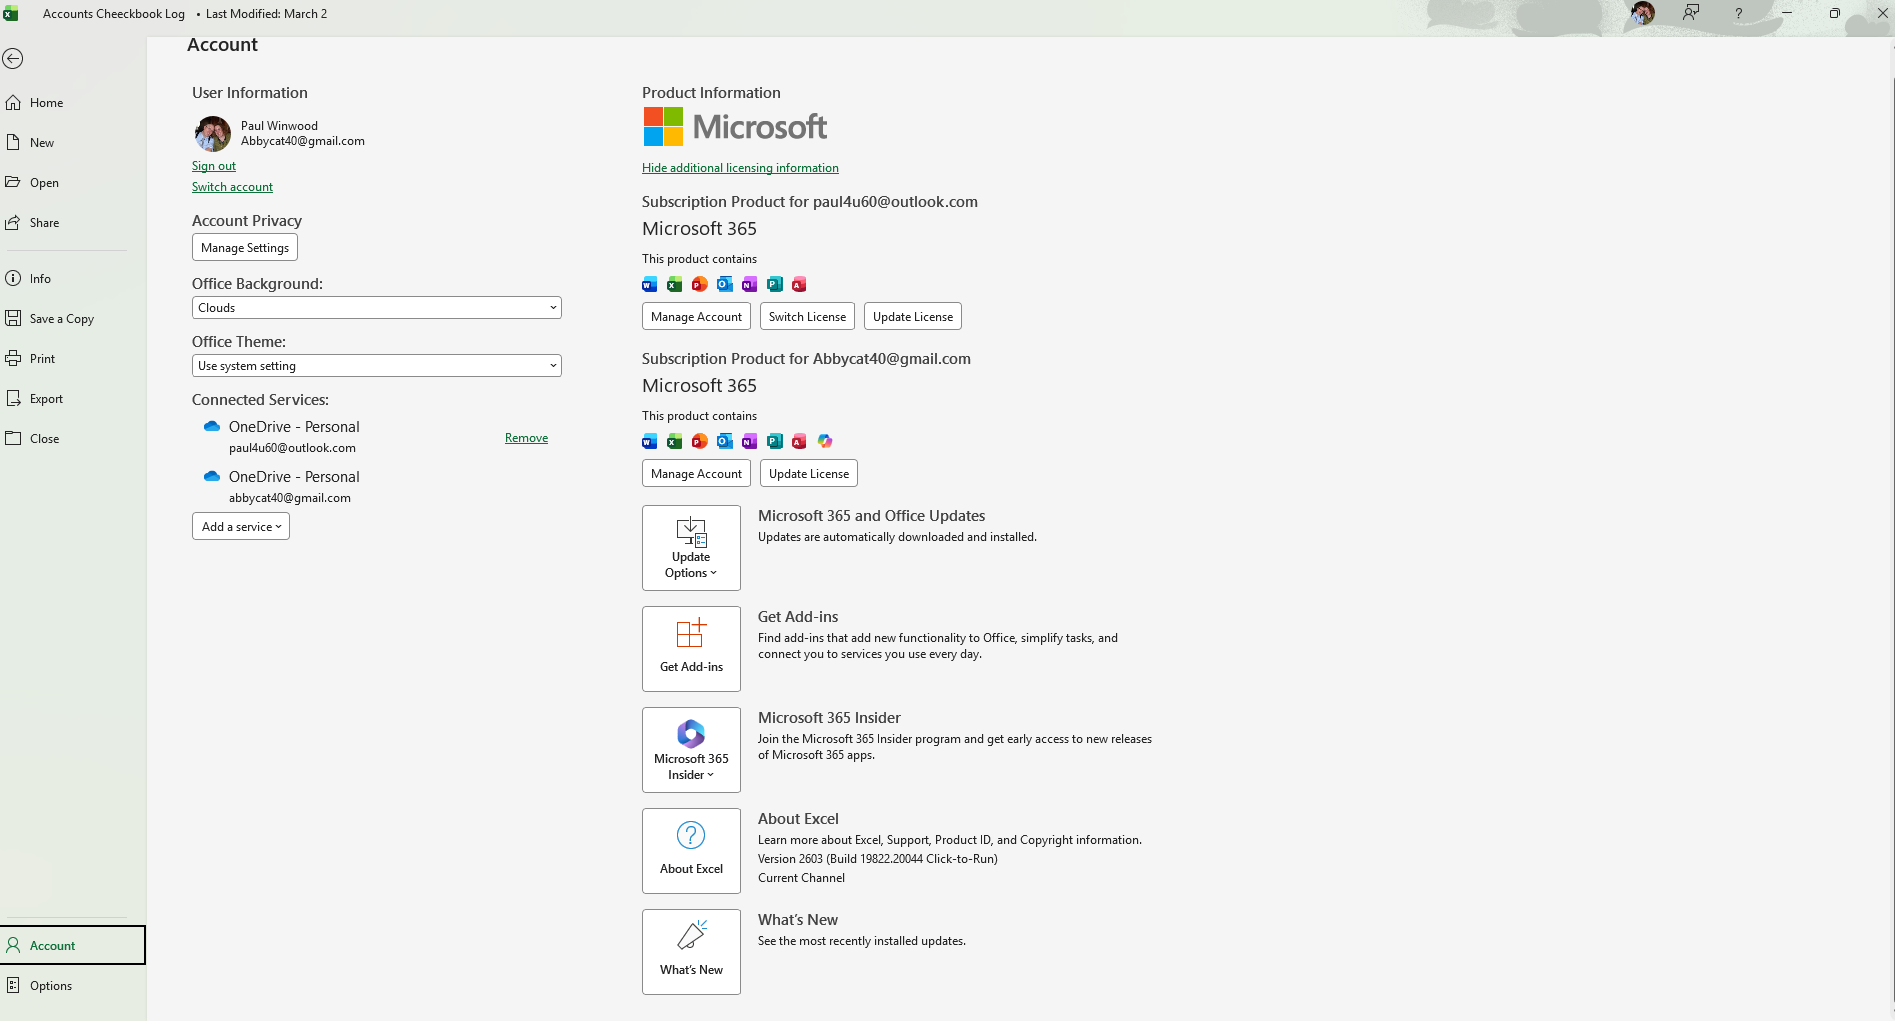Screen dimensions: 1895x1021
Task: Close the workbook via Close entry
Action: [73, 439]
